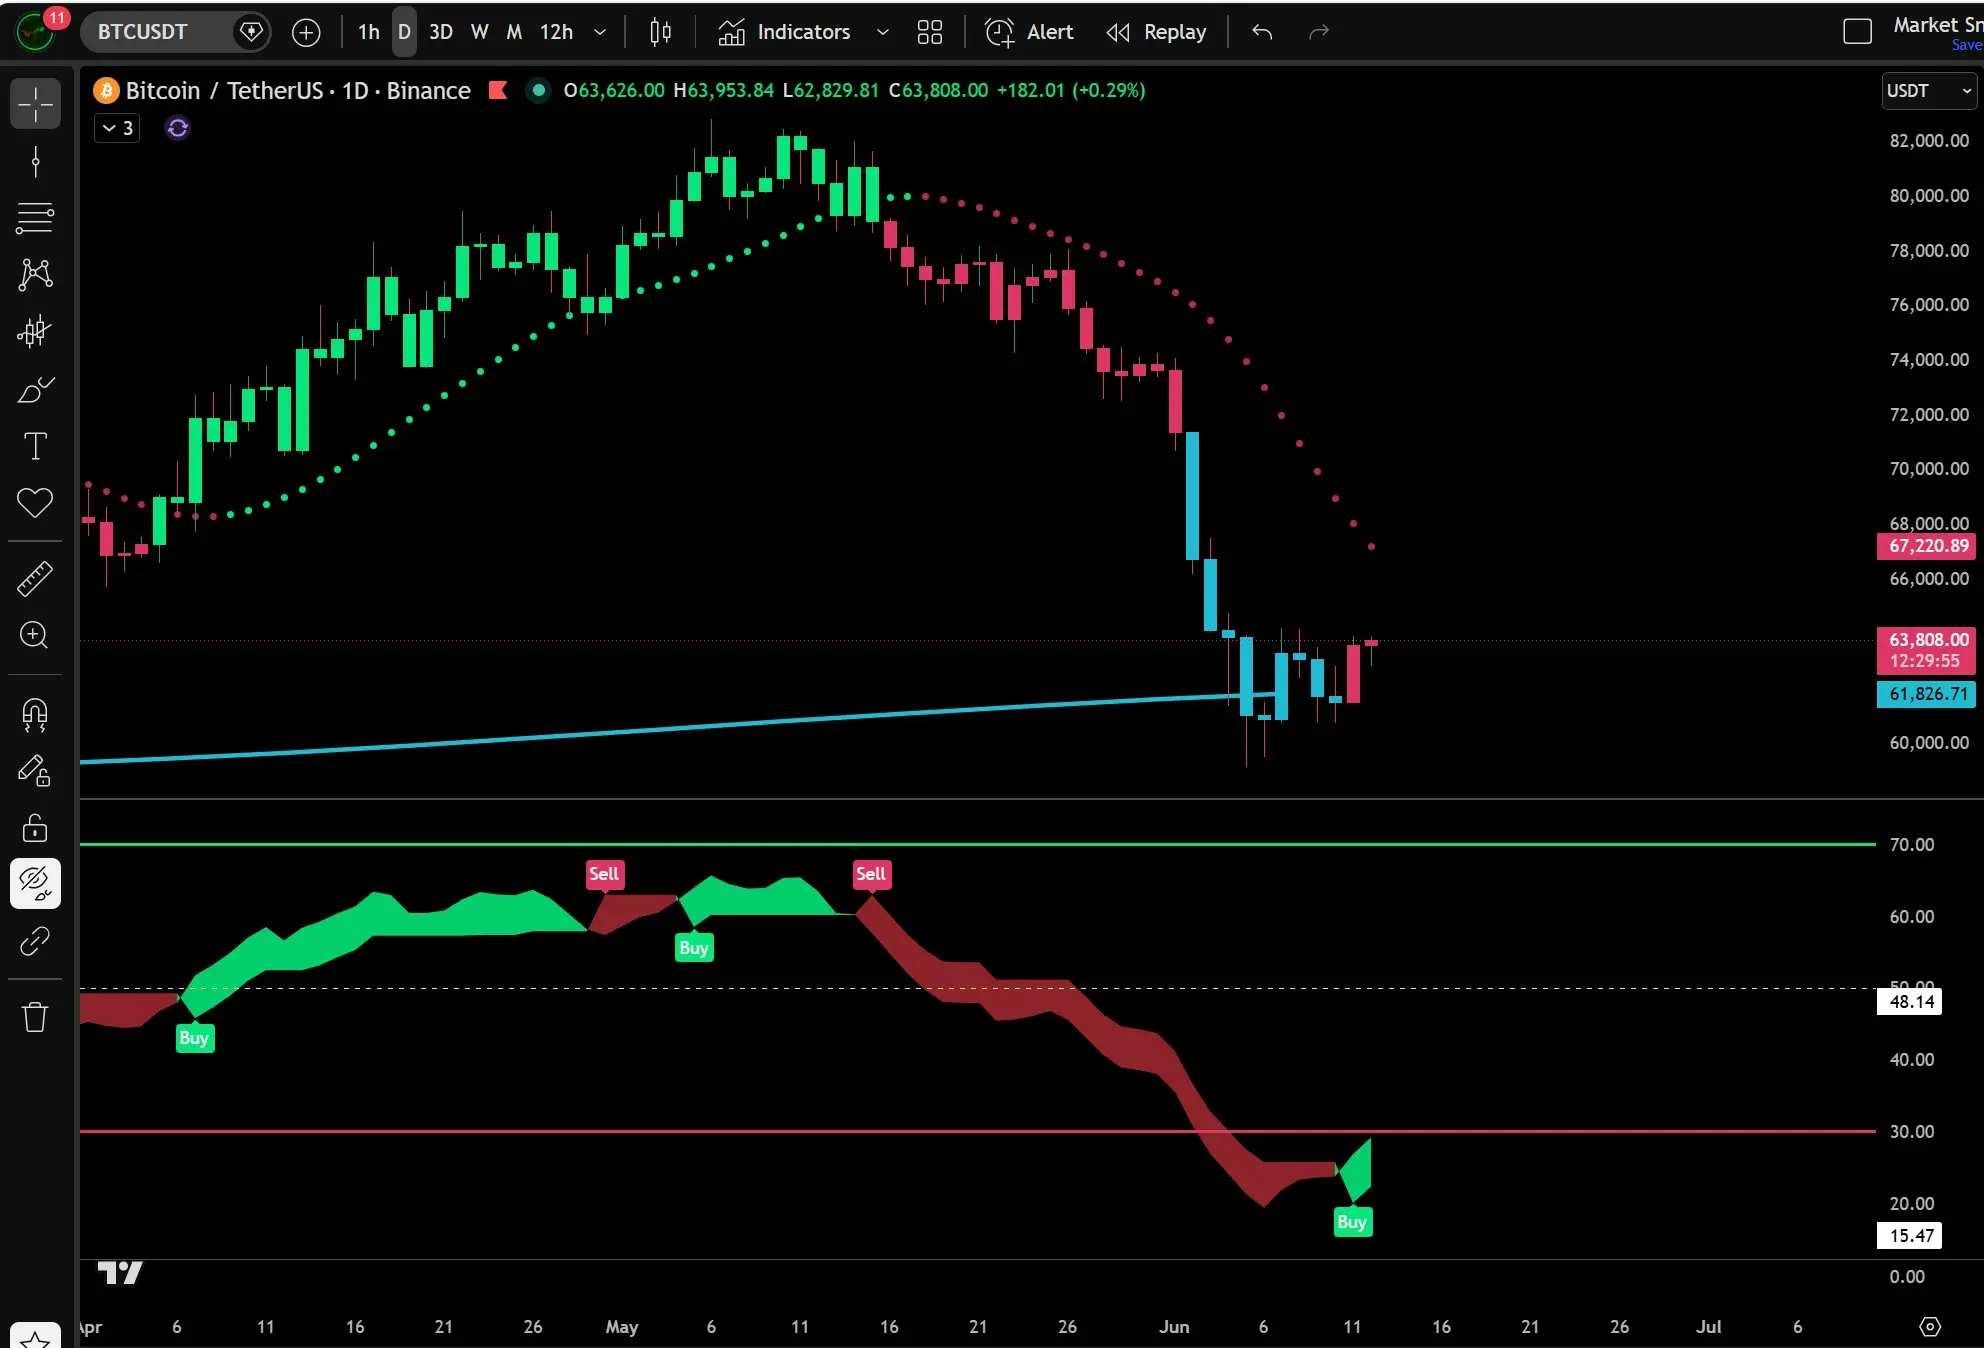
Task: Switch to the 3D timeframe
Action: [x=441, y=32]
